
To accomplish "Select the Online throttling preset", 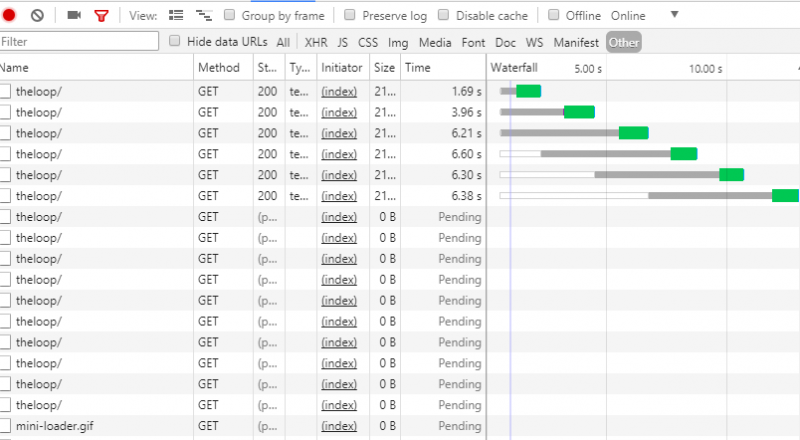I will (628, 16).
